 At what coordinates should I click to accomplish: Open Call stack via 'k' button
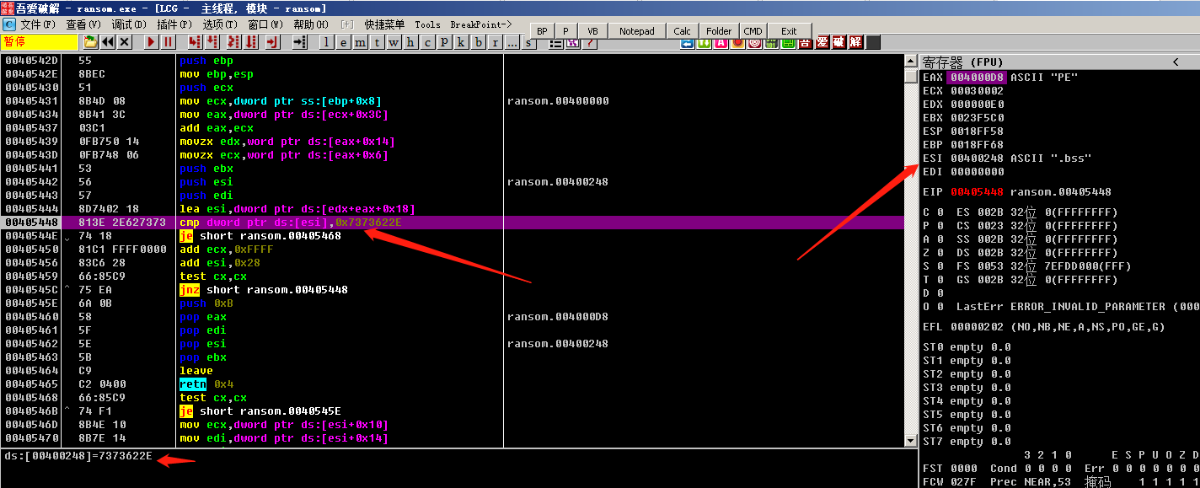[x=461, y=42]
